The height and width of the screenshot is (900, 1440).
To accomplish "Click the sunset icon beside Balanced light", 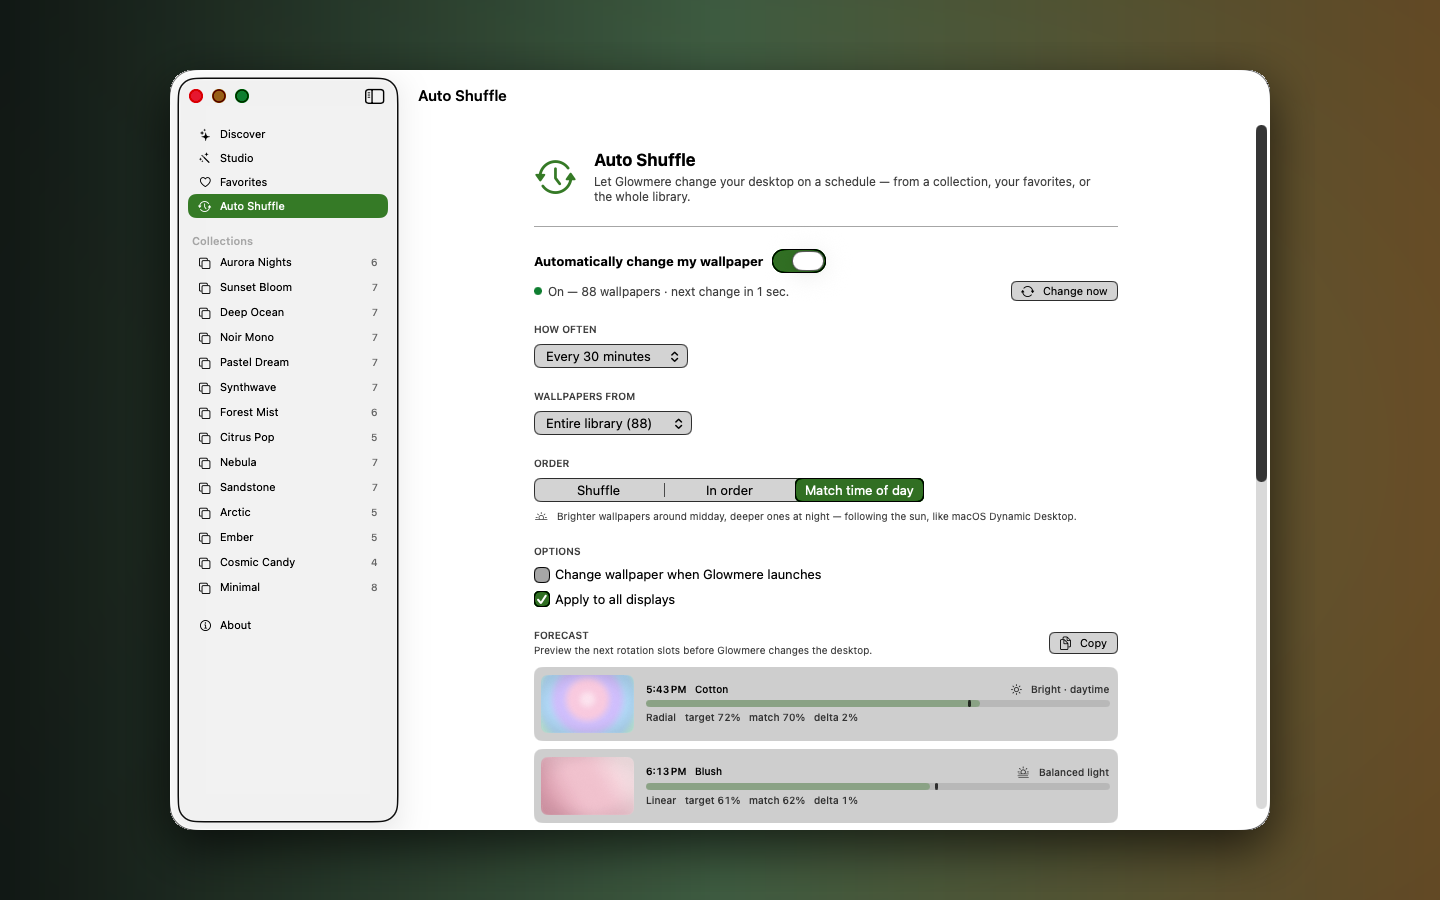I will 1023,773.
